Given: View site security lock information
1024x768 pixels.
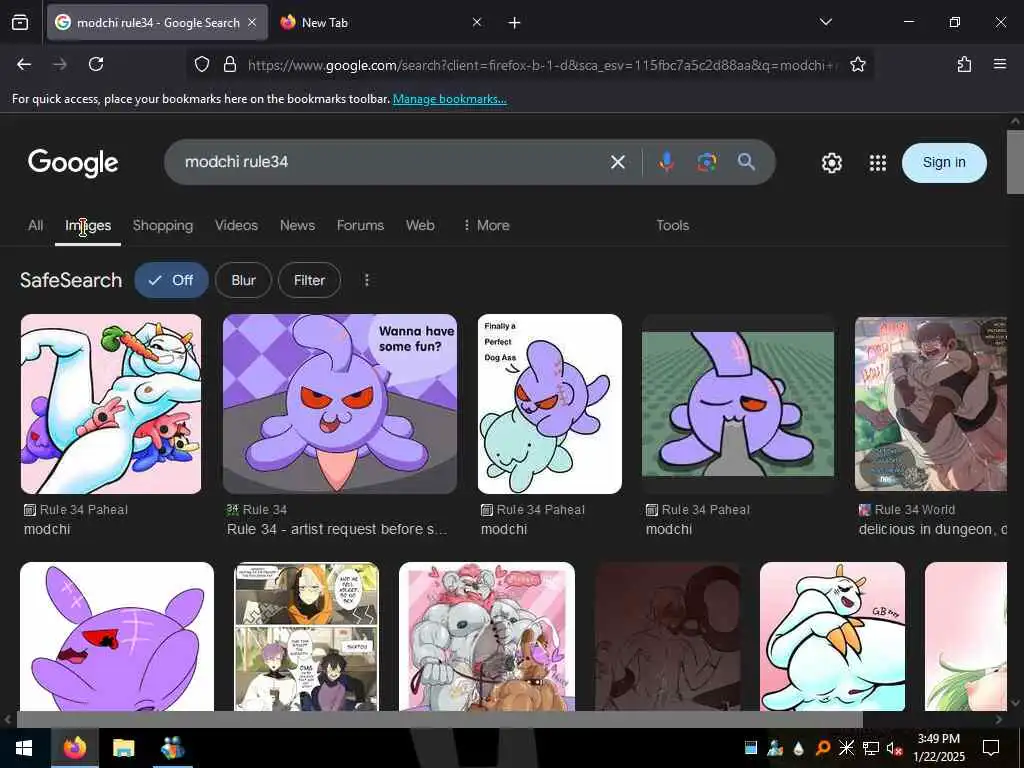Looking at the screenshot, I should click(x=230, y=64).
